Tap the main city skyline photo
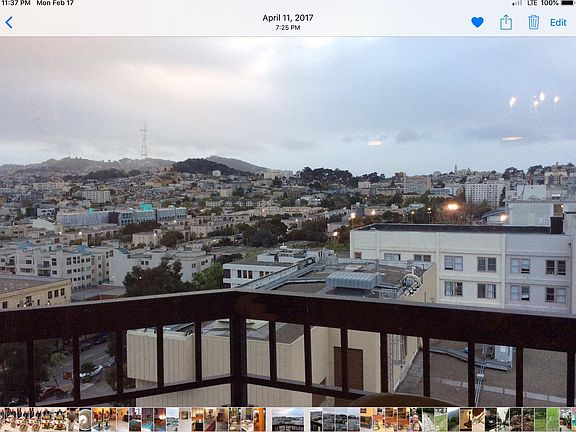 tap(288, 222)
